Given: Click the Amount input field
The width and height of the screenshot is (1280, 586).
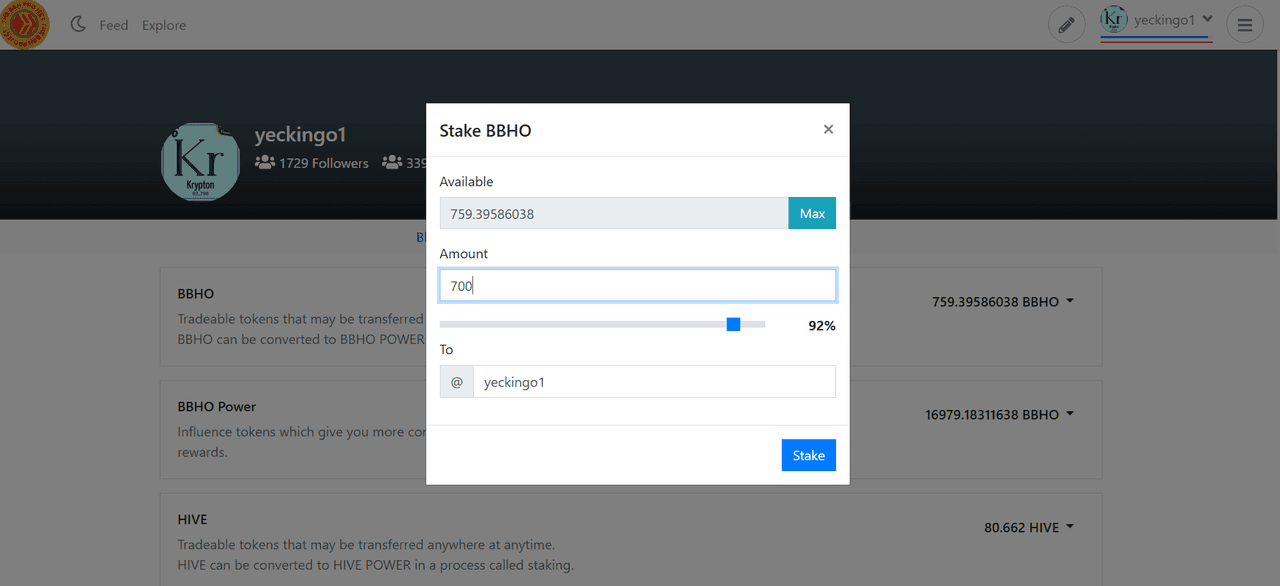Looking at the screenshot, I should 638,285.
